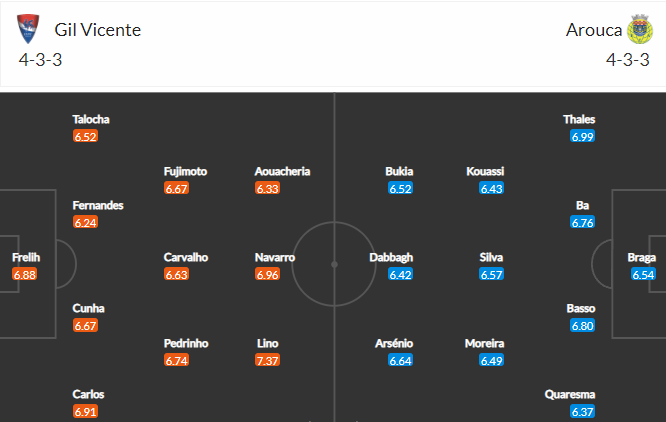Select player Fujimoto on the pitch
666x422 pixels.
[186, 171]
